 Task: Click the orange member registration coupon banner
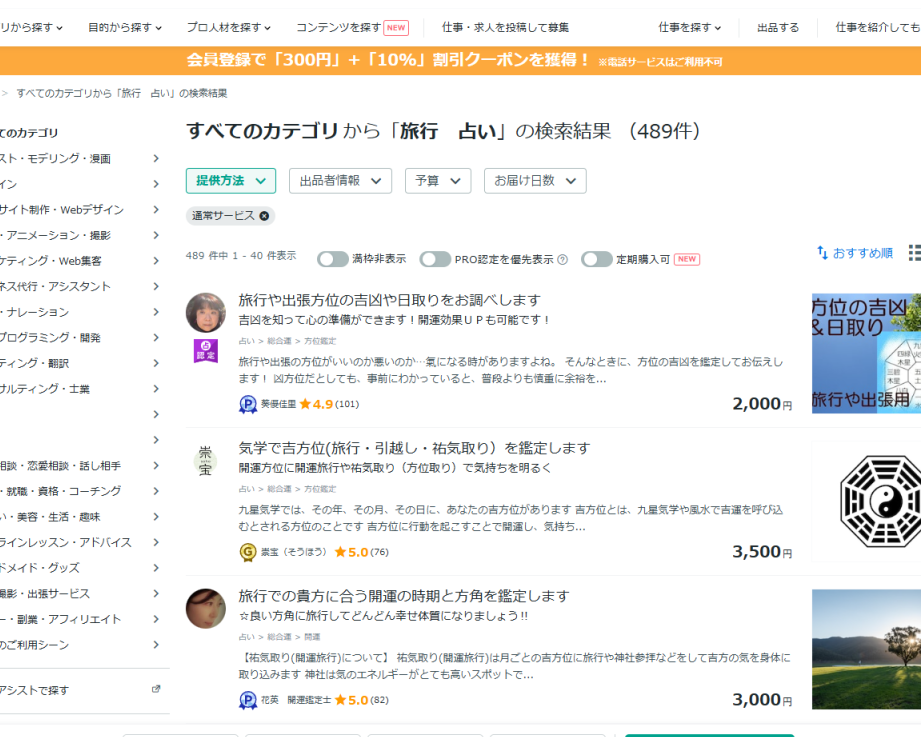(x=455, y=60)
